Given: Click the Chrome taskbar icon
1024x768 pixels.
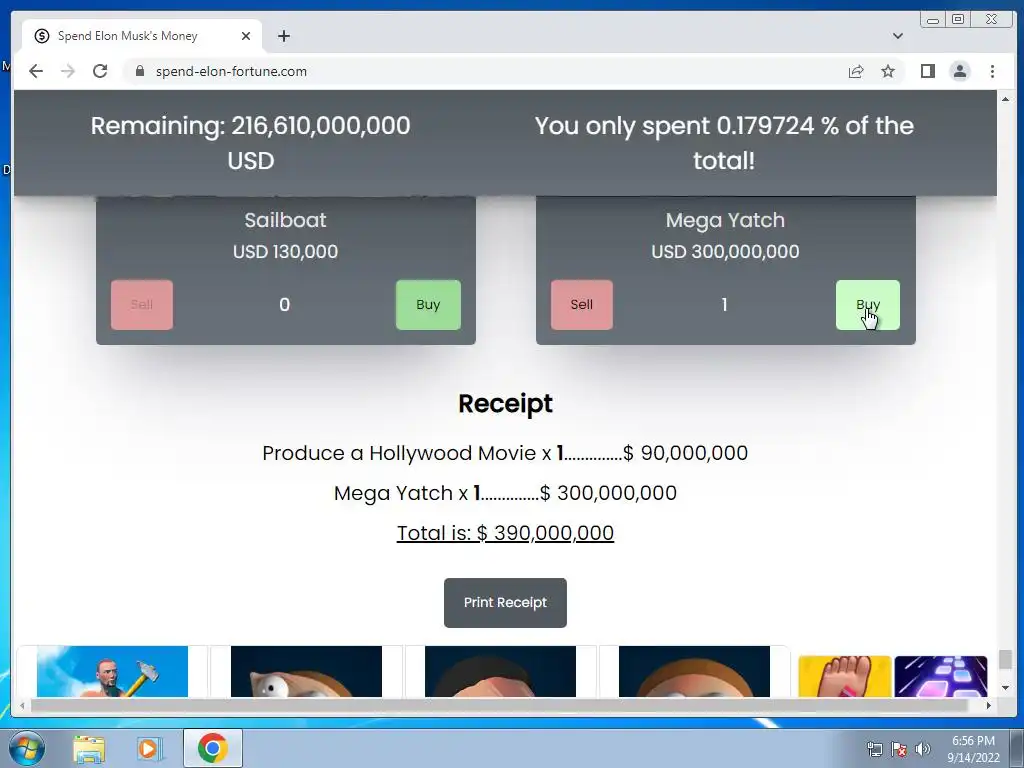Looking at the screenshot, I should [212, 748].
